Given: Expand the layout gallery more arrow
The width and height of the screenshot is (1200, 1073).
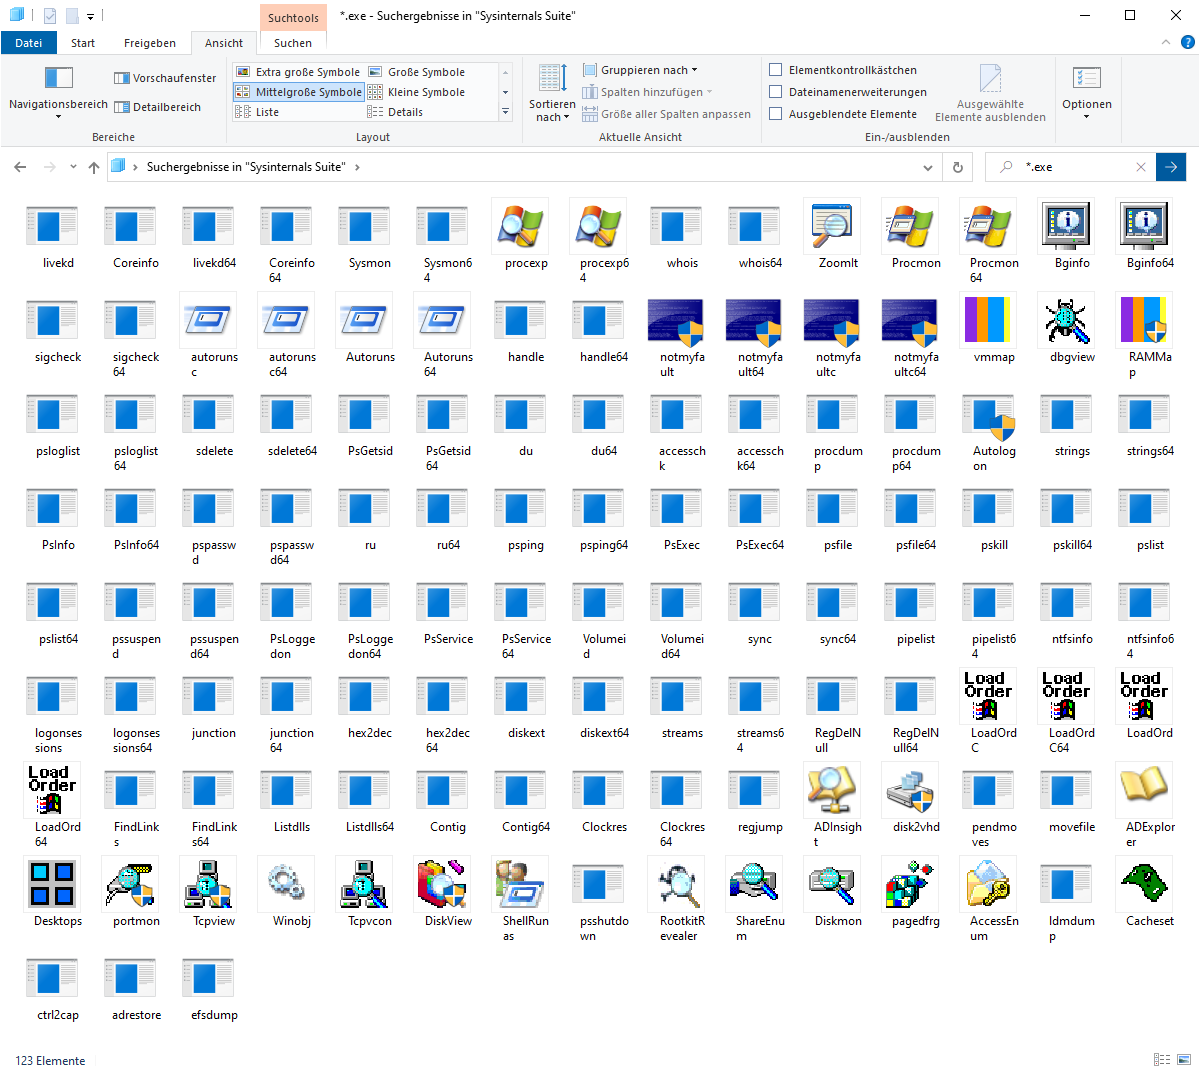Looking at the screenshot, I should [505, 112].
